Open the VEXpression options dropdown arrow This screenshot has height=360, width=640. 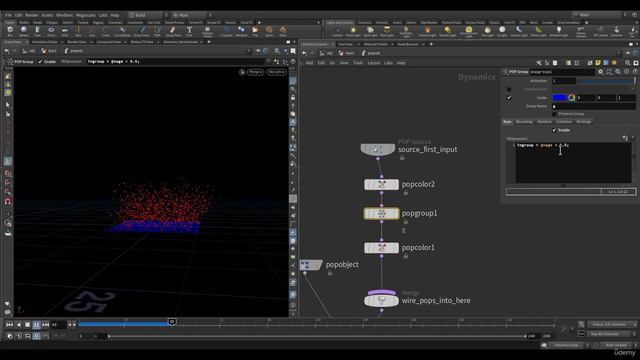pos(633,138)
